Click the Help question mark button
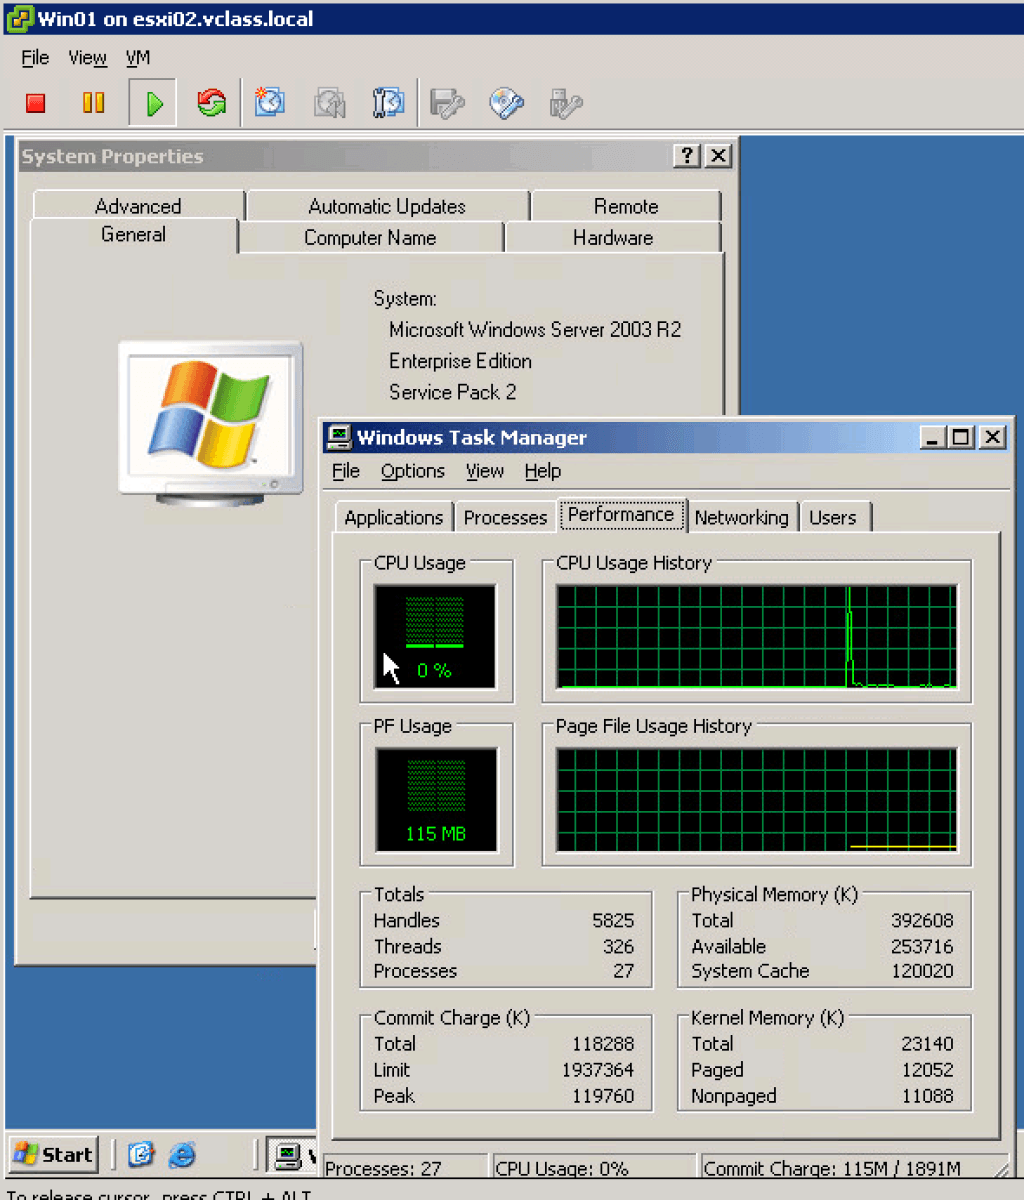Image resolution: width=1024 pixels, height=1200 pixels. tap(687, 156)
